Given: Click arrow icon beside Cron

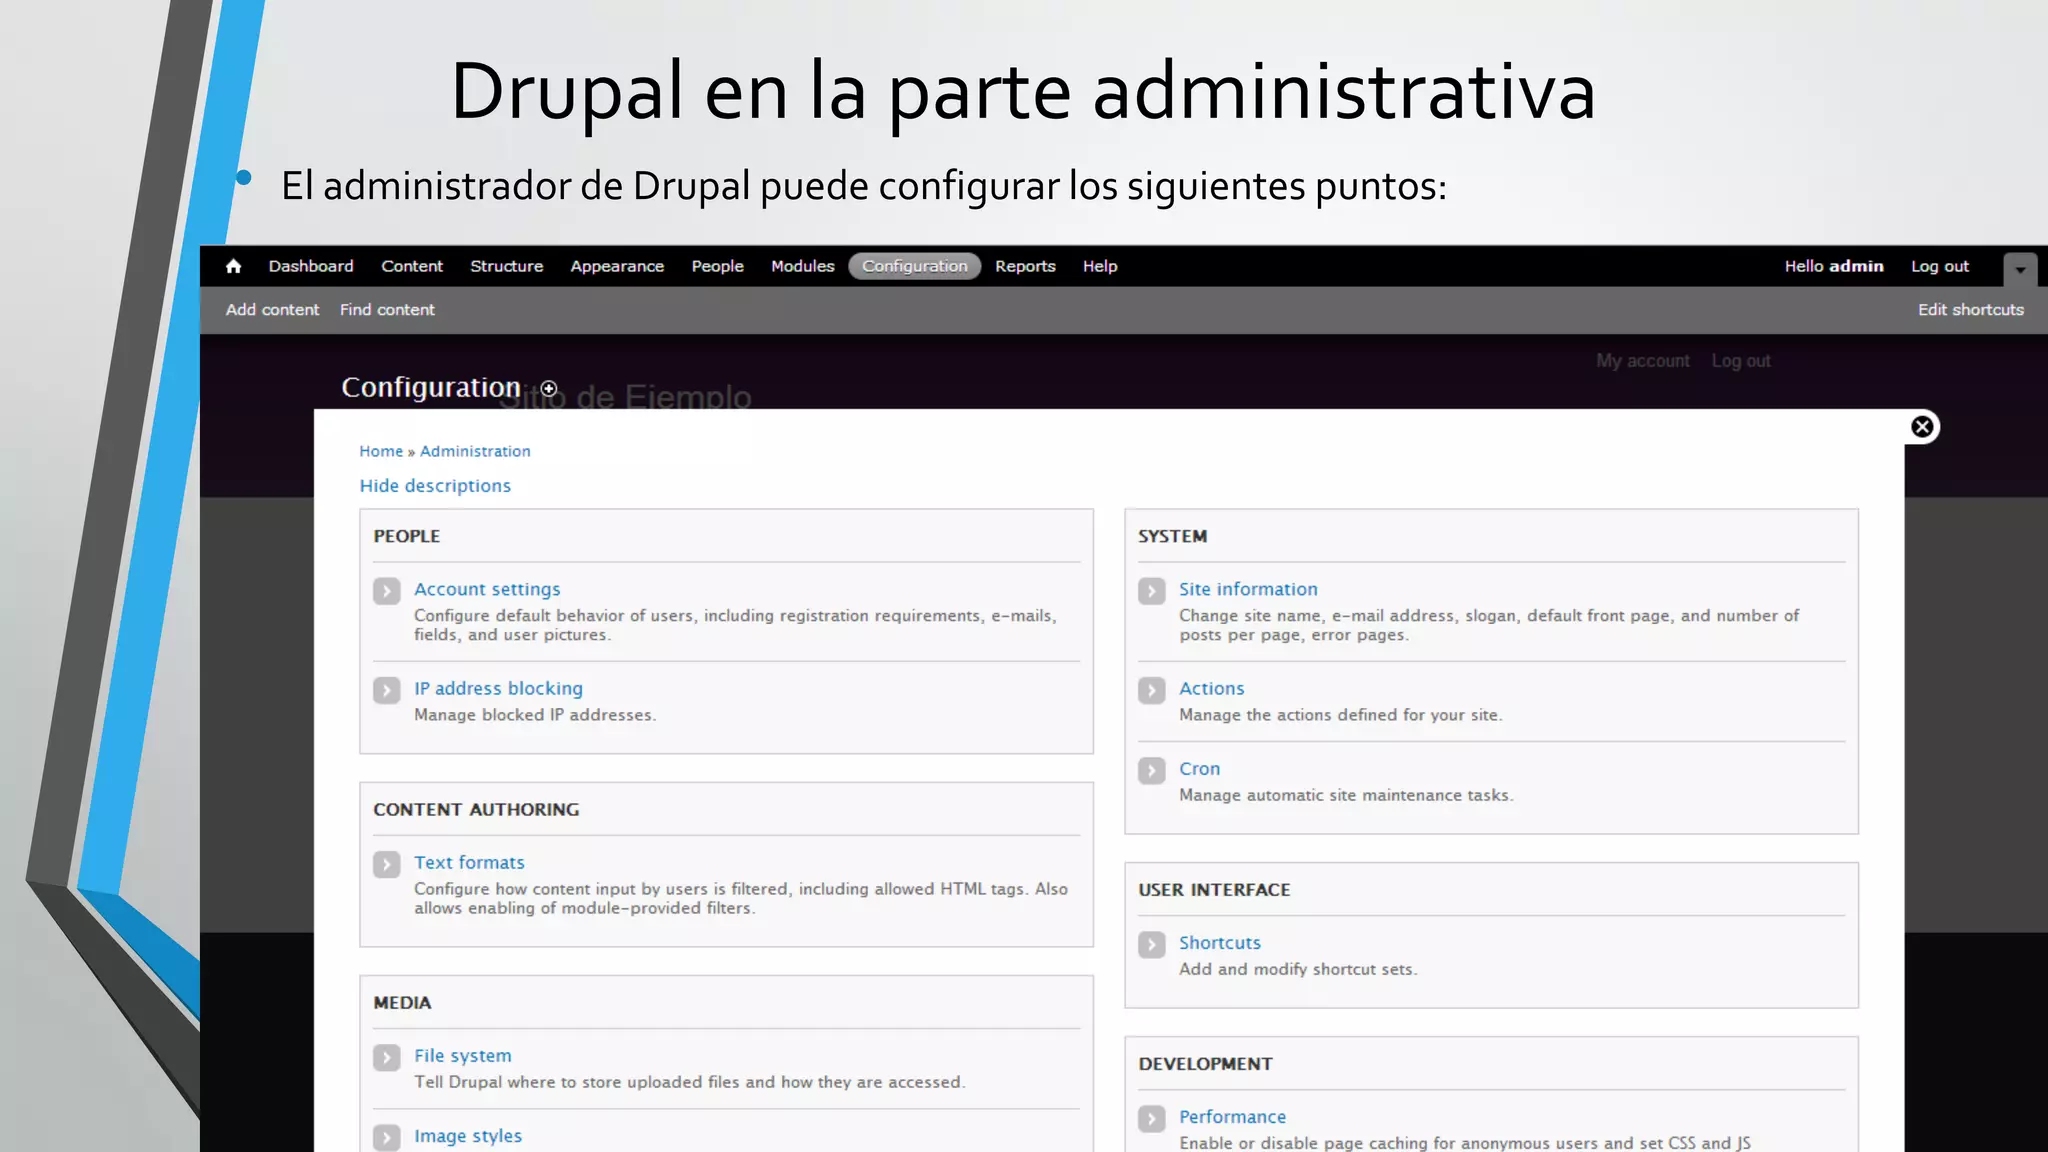Looking at the screenshot, I should [x=1152, y=770].
